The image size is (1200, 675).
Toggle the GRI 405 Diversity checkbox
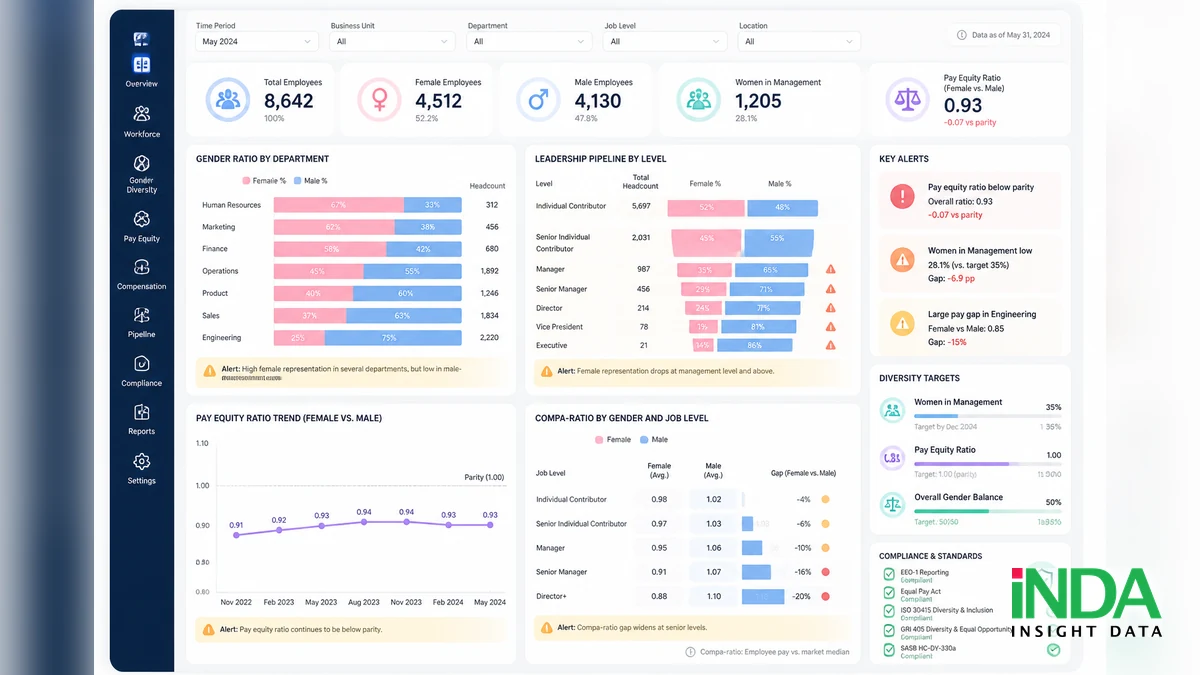coord(889,630)
